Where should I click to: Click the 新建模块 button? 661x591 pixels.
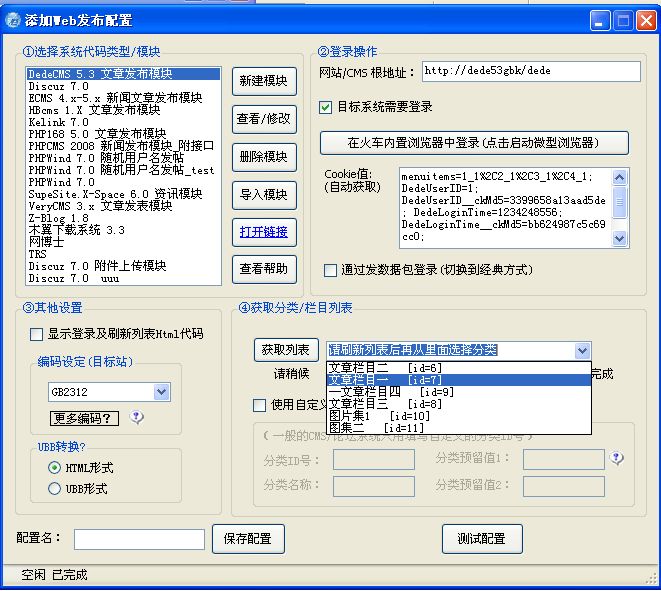[263, 81]
